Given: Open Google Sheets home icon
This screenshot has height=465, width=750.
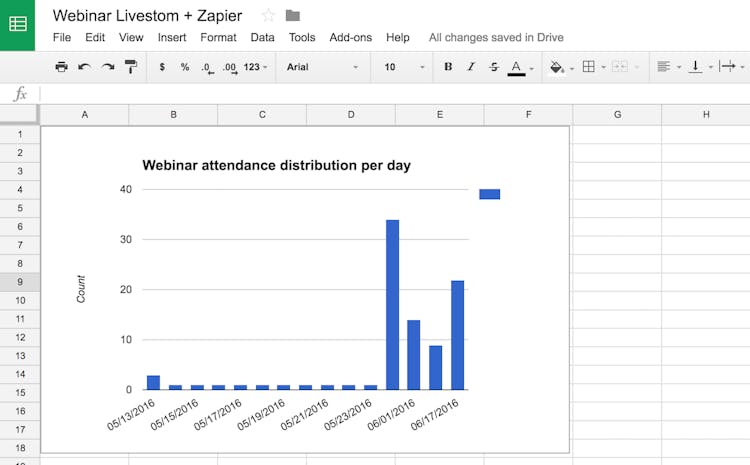Looking at the screenshot, I should click(17, 24).
